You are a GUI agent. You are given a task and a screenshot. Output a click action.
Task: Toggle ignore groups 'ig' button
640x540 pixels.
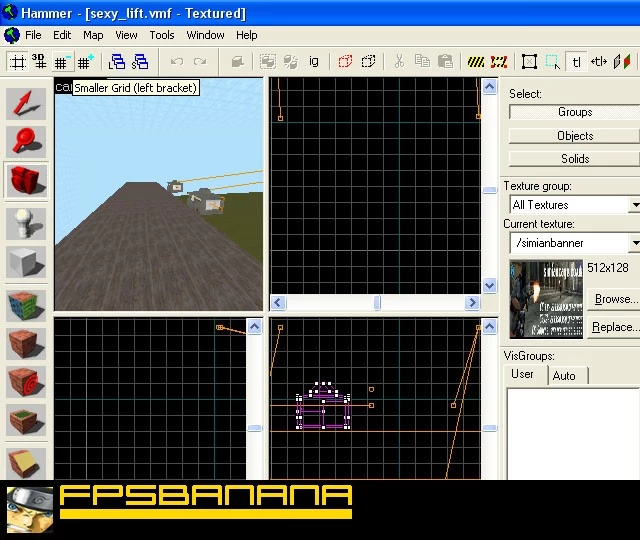(313, 62)
